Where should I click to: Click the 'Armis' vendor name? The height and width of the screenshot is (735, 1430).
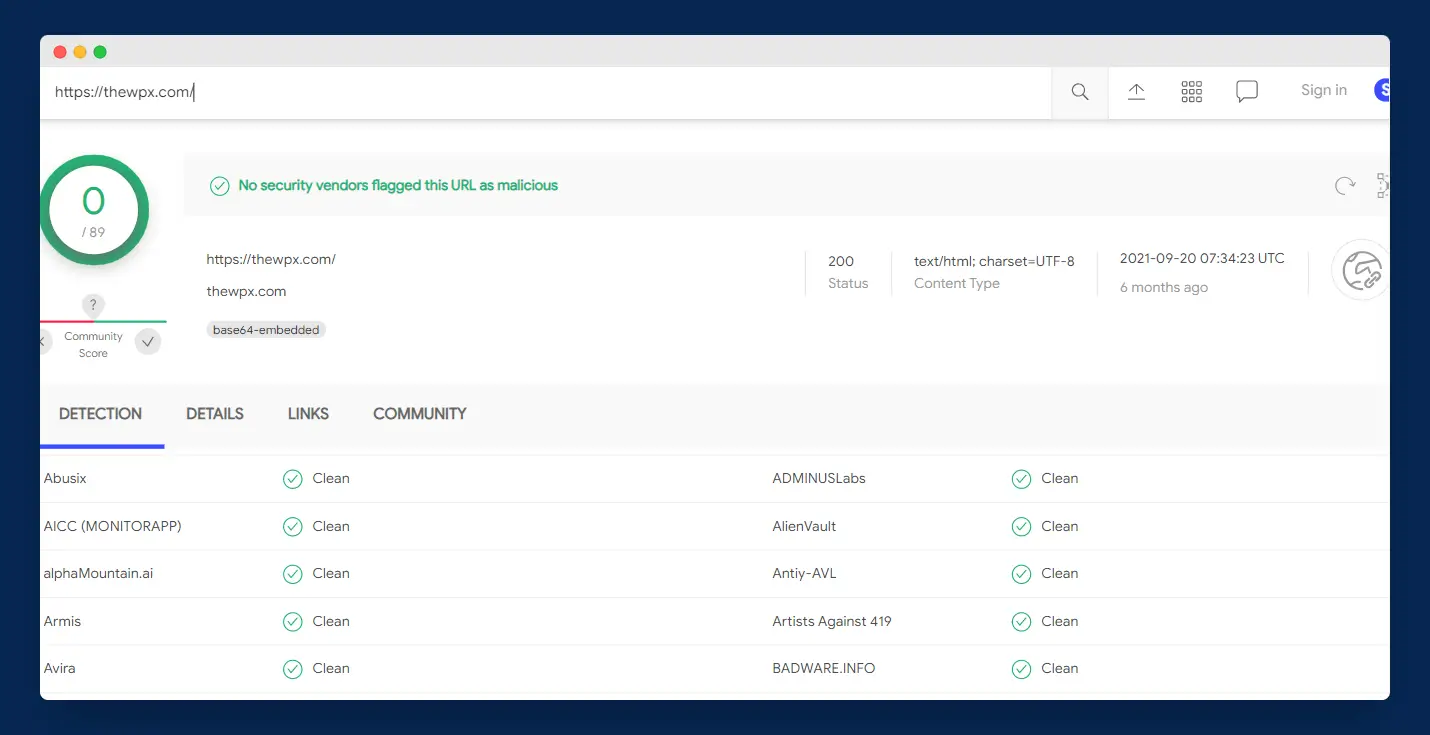point(62,622)
